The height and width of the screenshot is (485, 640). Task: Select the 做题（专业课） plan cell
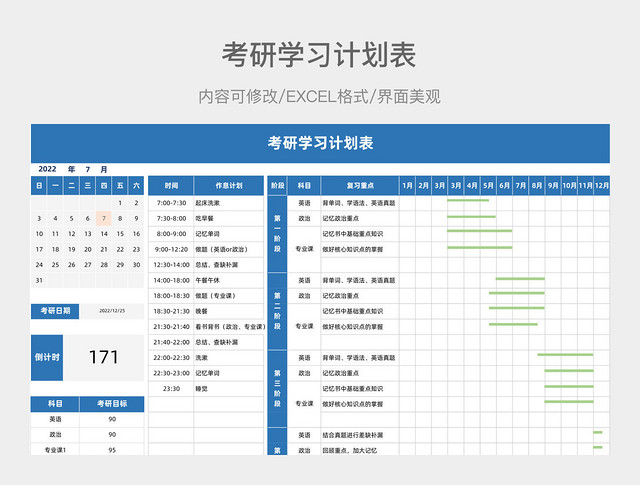click(229, 296)
